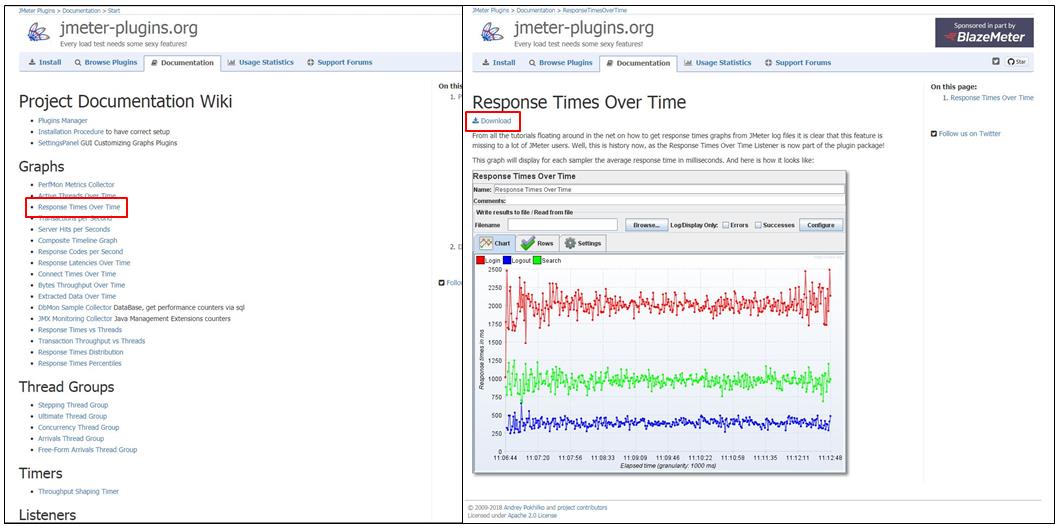Toggle the Errors checkbox
Screen dimensions: 1060x526
725,224
